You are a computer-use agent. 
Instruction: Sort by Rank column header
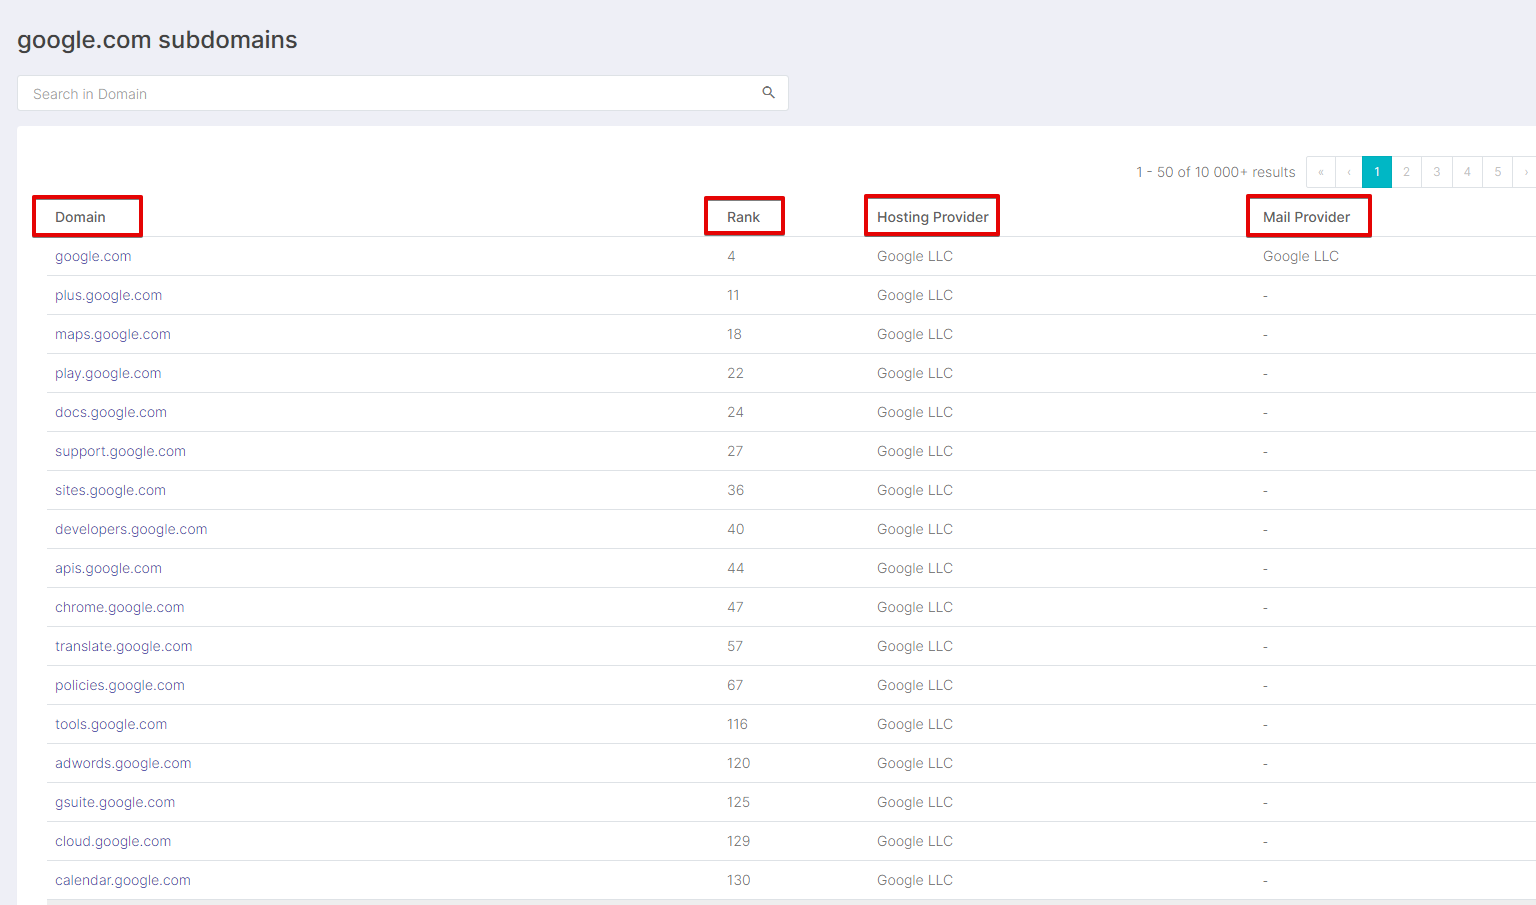[743, 217]
